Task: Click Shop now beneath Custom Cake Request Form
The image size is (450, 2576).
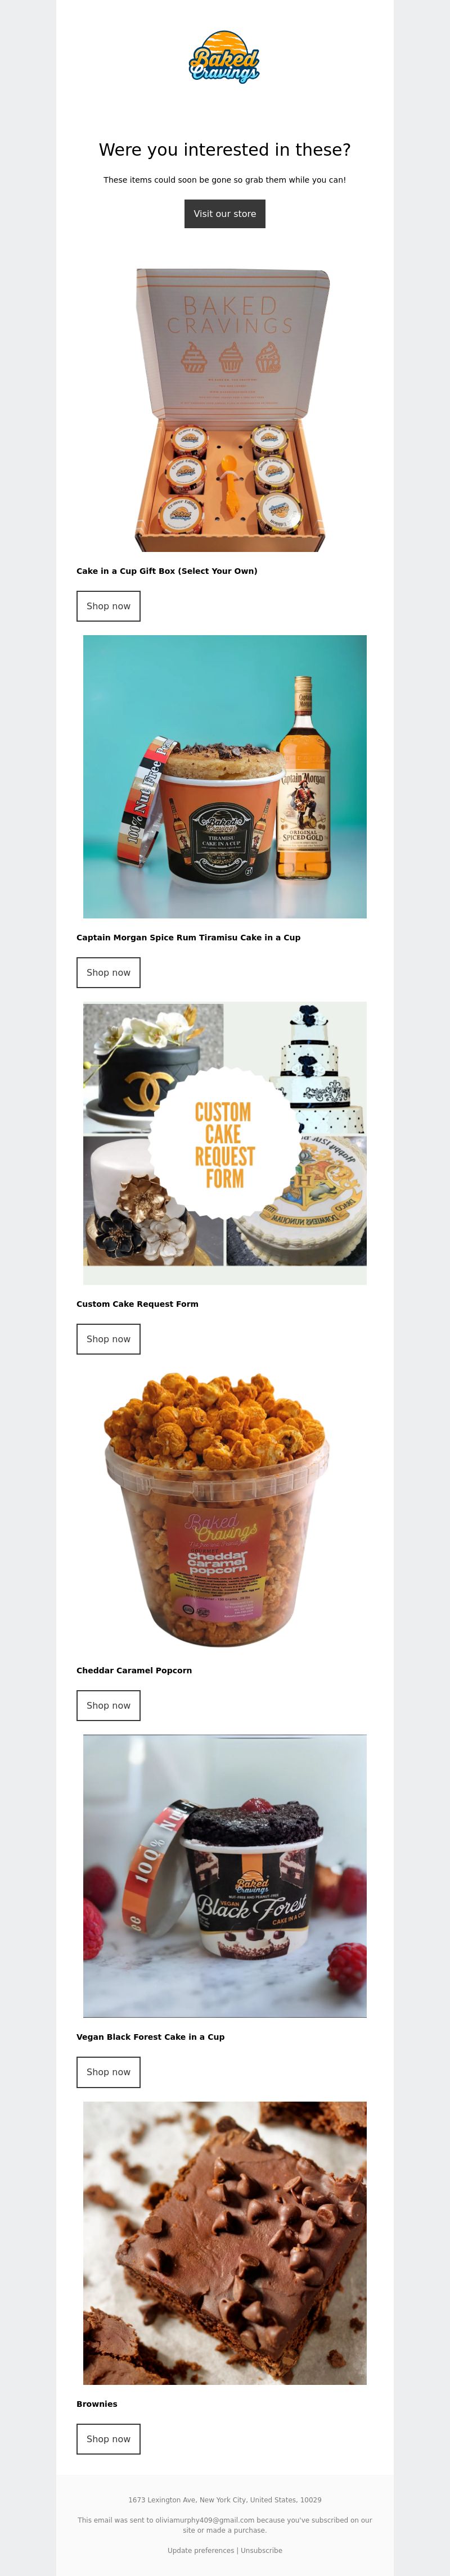Action: point(109,1339)
